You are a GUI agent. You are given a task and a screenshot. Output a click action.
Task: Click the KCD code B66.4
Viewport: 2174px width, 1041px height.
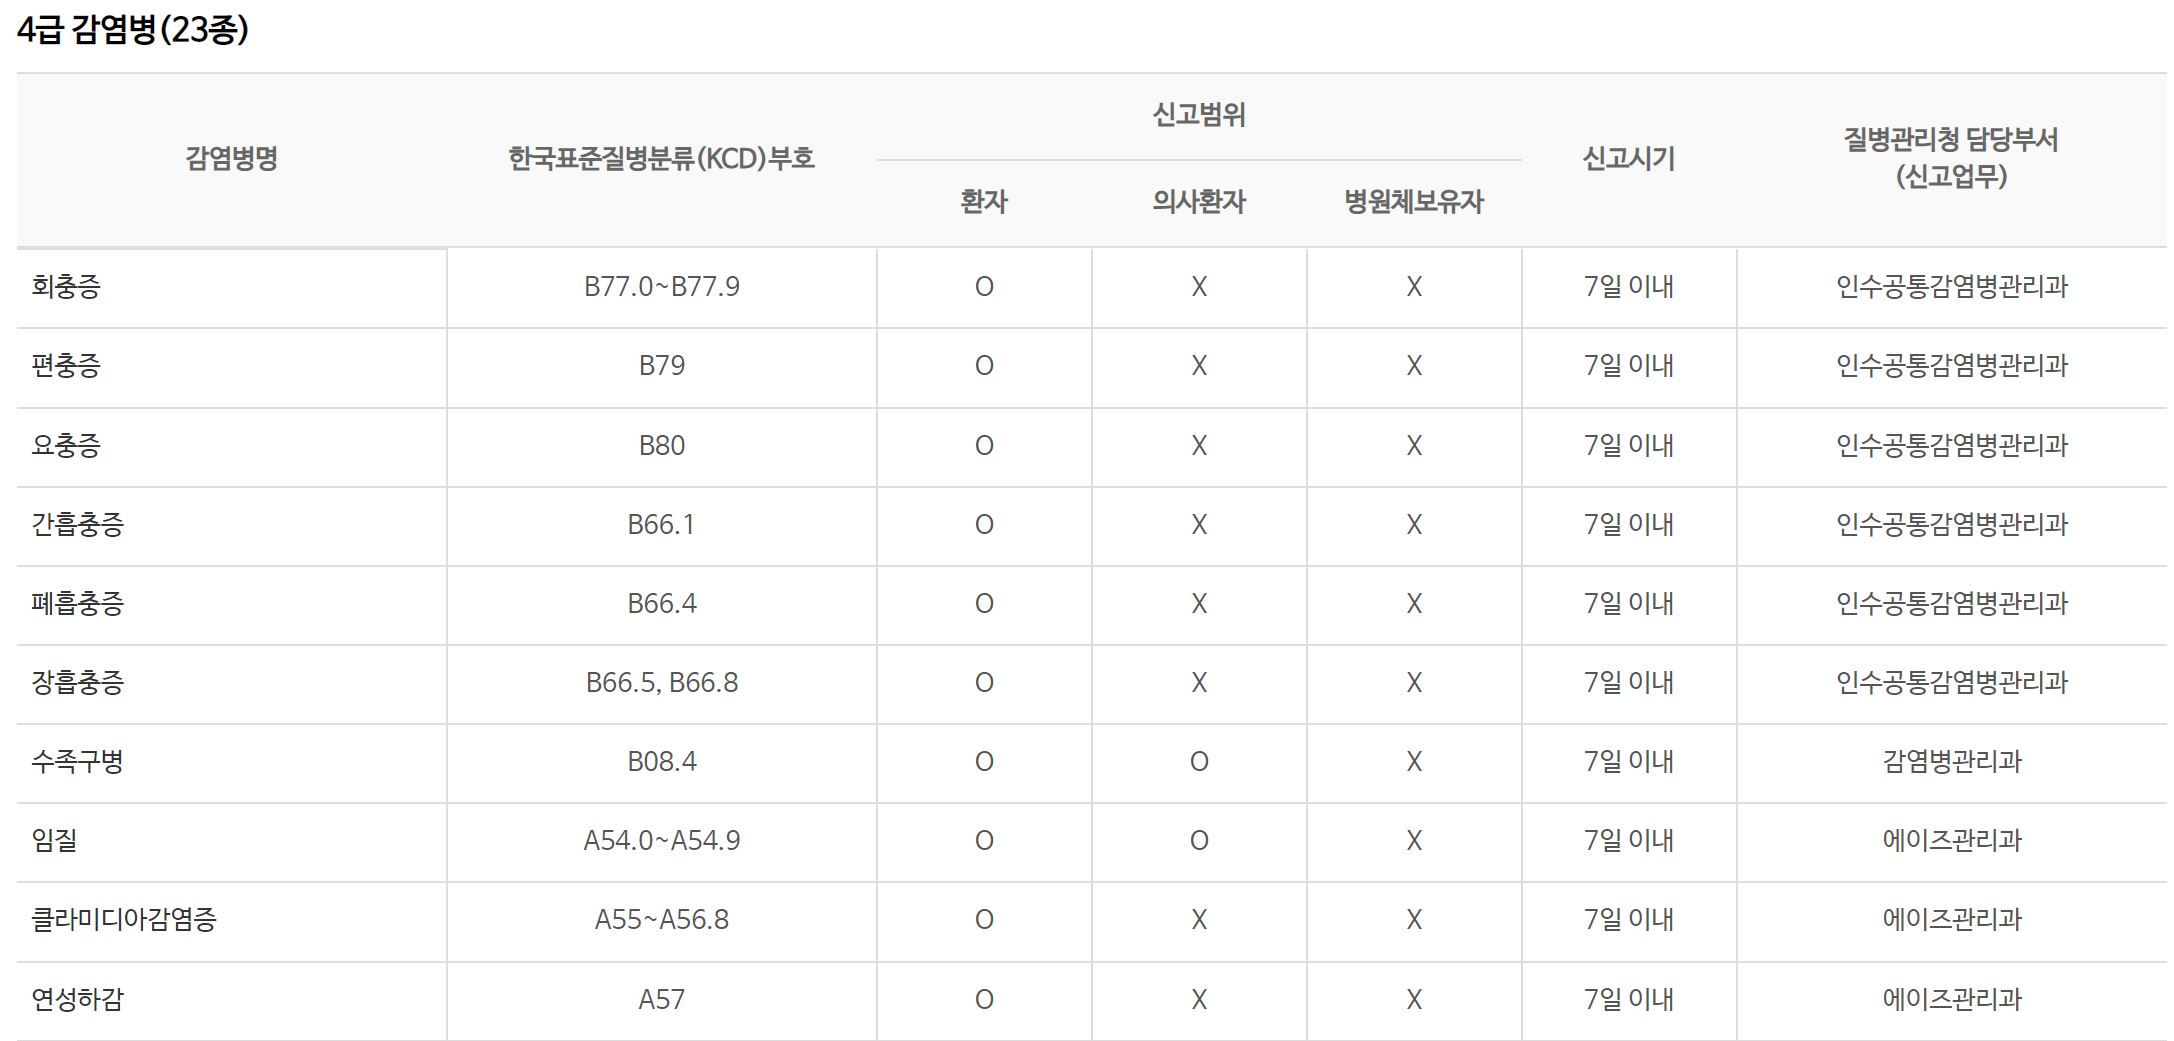(662, 604)
